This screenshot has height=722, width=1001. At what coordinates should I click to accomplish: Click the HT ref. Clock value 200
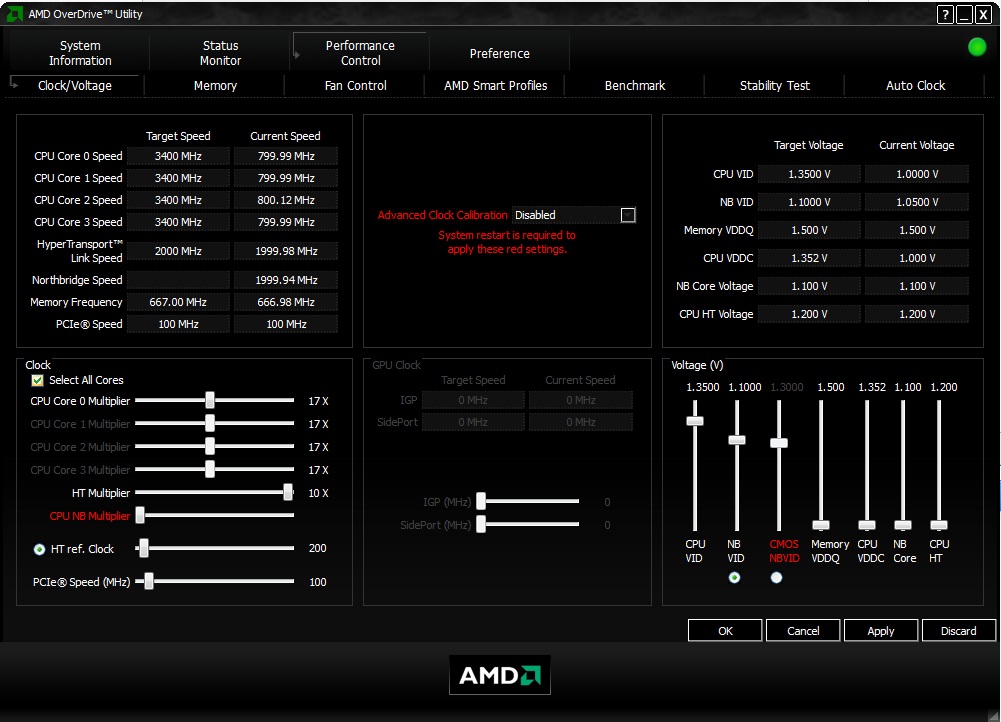pos(317,548)
